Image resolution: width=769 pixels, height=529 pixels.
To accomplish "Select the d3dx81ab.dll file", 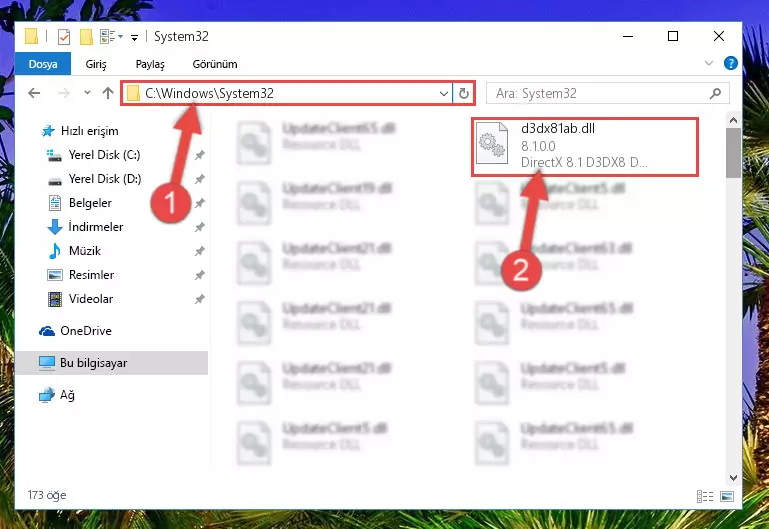I will [585, 147].
